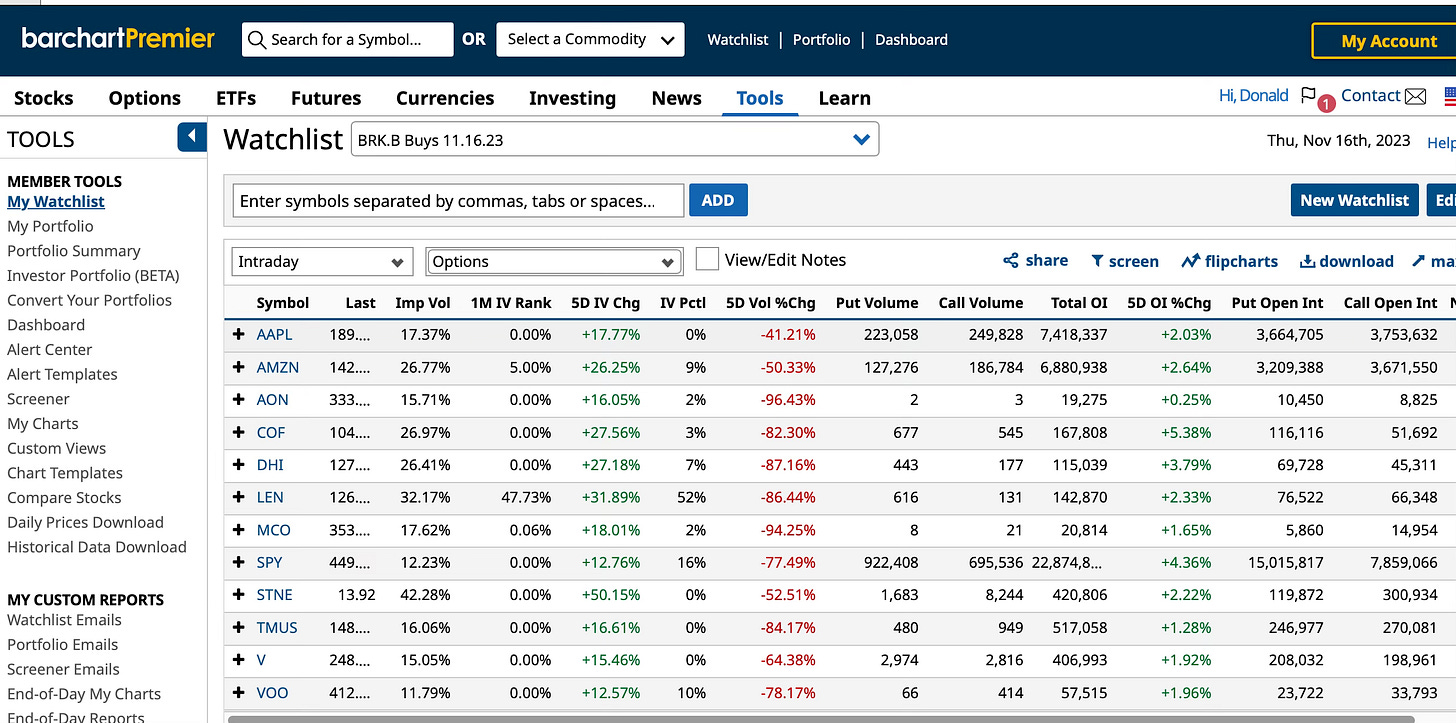Open the Options nav menu
This screenshot has height=723, width=1456.
144,98
